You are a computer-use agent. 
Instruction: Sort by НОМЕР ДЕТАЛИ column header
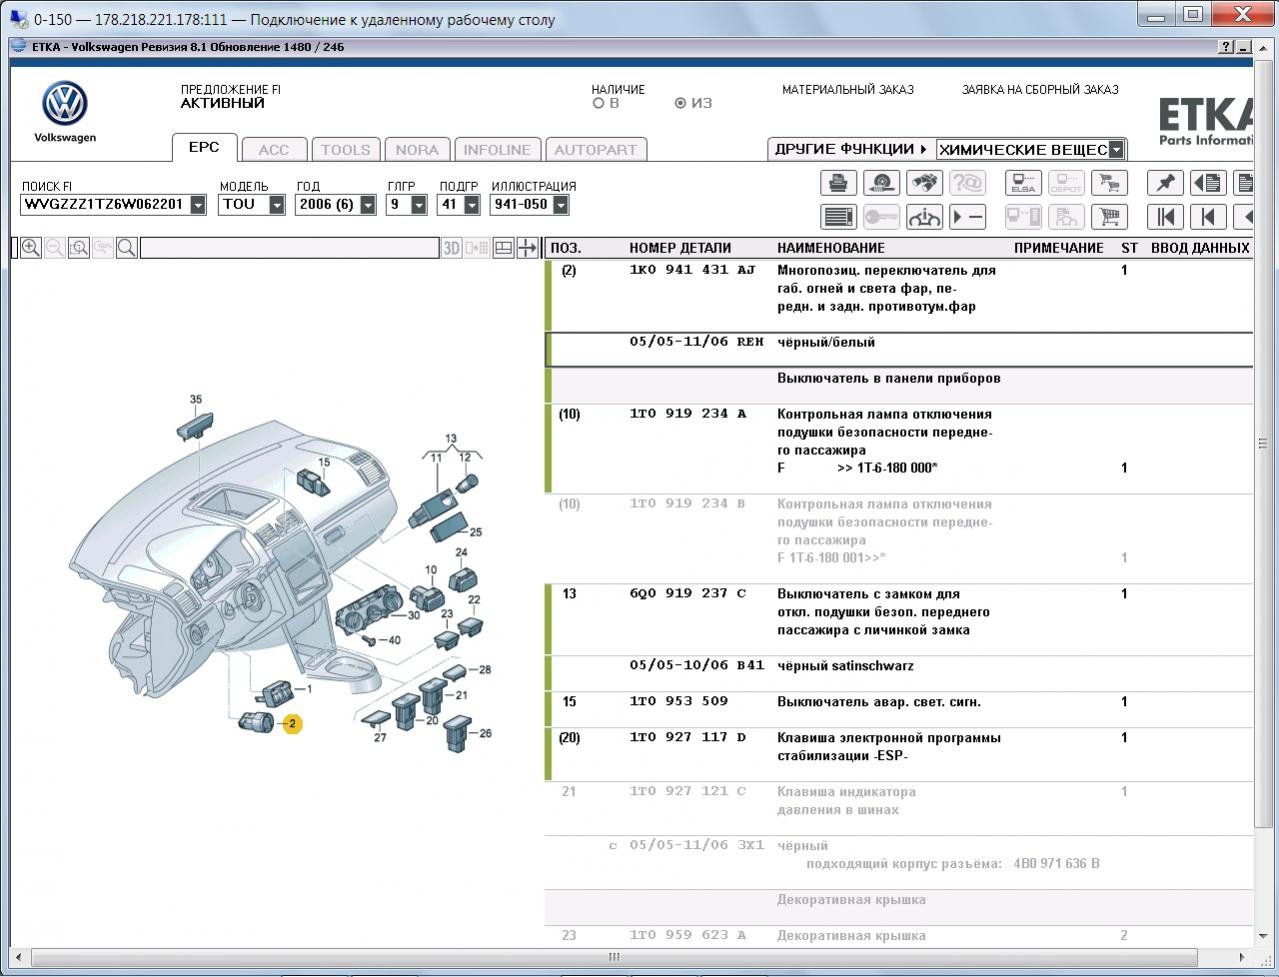680,248
